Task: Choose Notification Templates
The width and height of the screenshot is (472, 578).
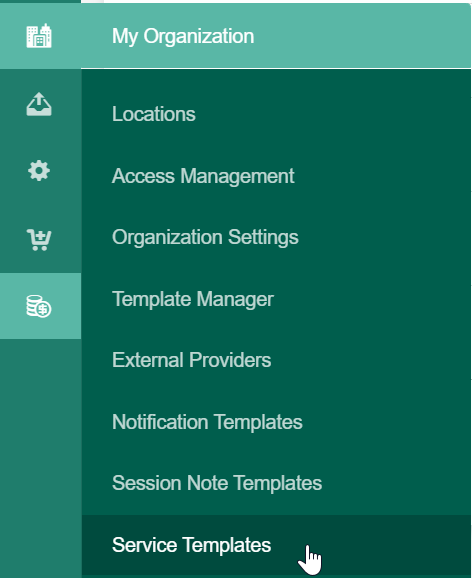Action: (x=207, y=422)
